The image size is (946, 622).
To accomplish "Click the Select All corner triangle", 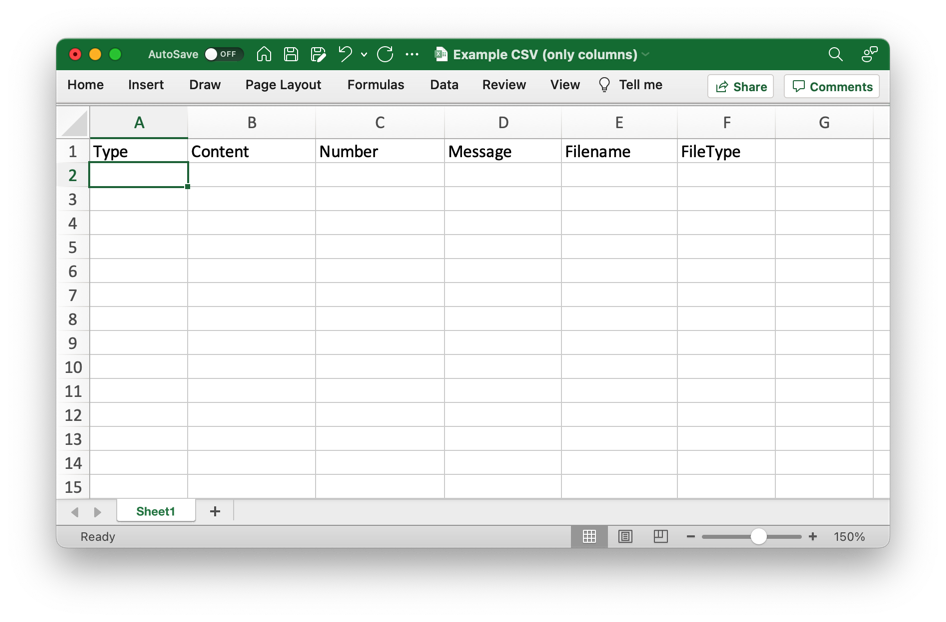I will (x=74, y=123).
